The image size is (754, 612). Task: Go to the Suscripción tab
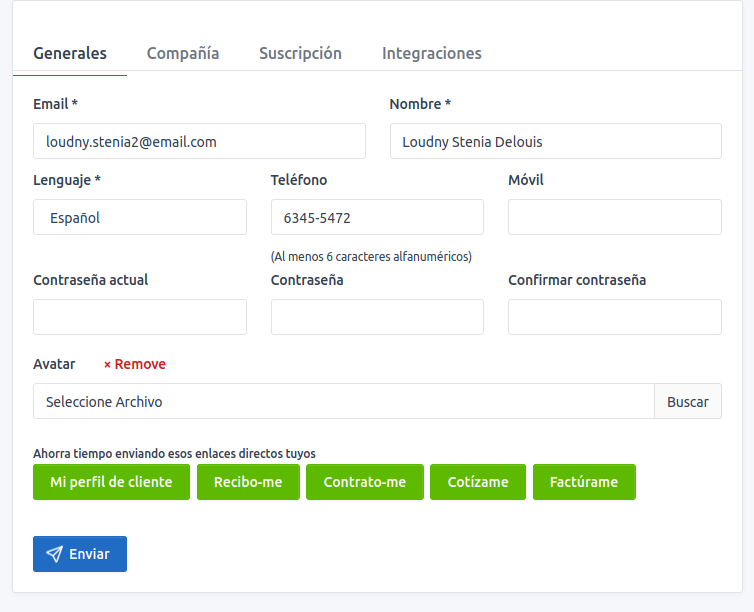tap(300, 54)
